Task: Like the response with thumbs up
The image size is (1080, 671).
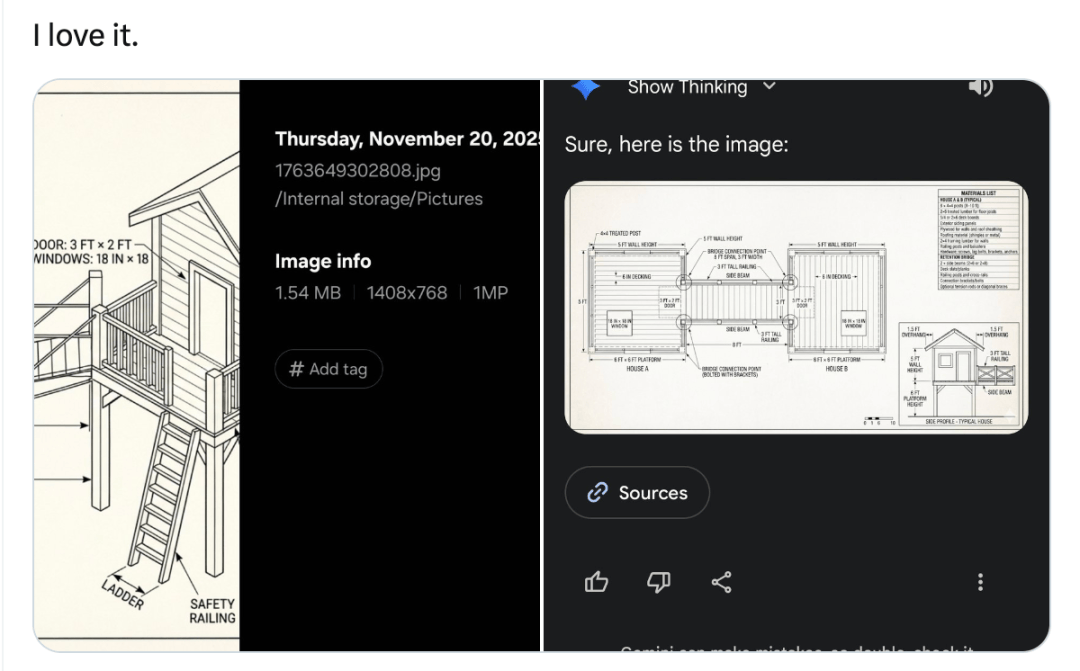Action: click(x=597, y=581)
